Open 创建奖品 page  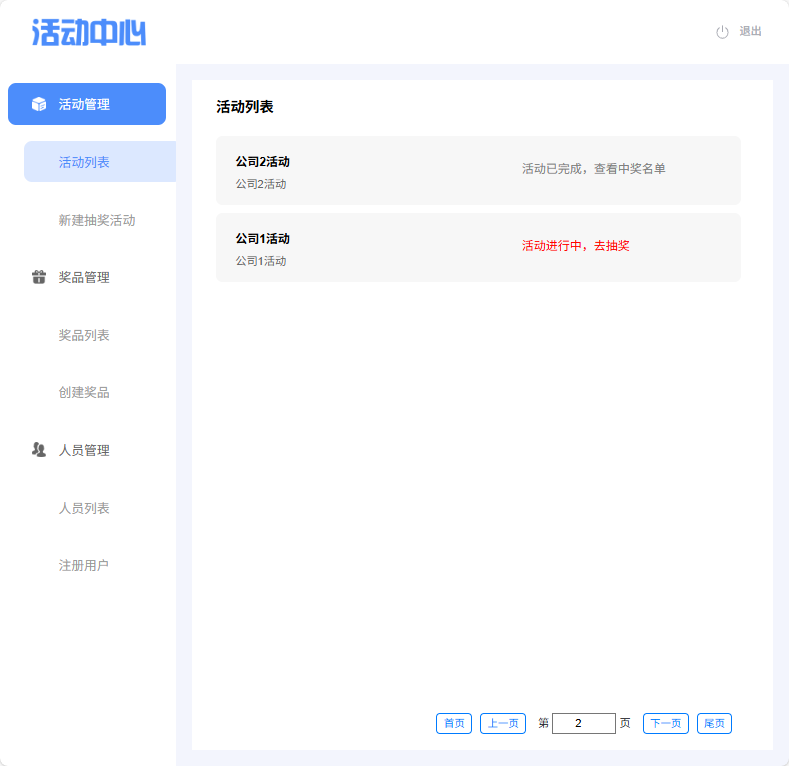[84, 392]
